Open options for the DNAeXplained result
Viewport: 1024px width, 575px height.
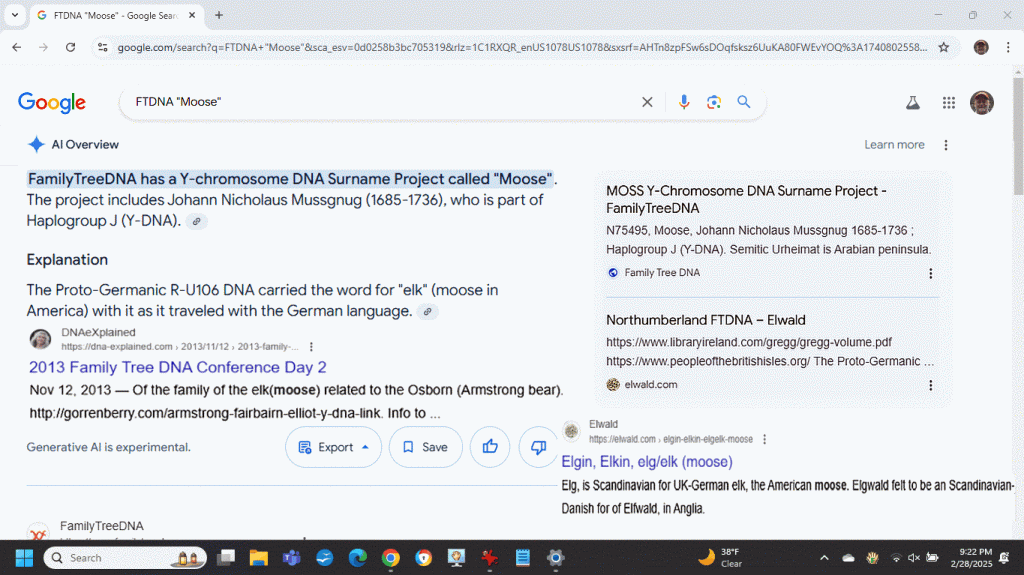(x=312, y=347)
